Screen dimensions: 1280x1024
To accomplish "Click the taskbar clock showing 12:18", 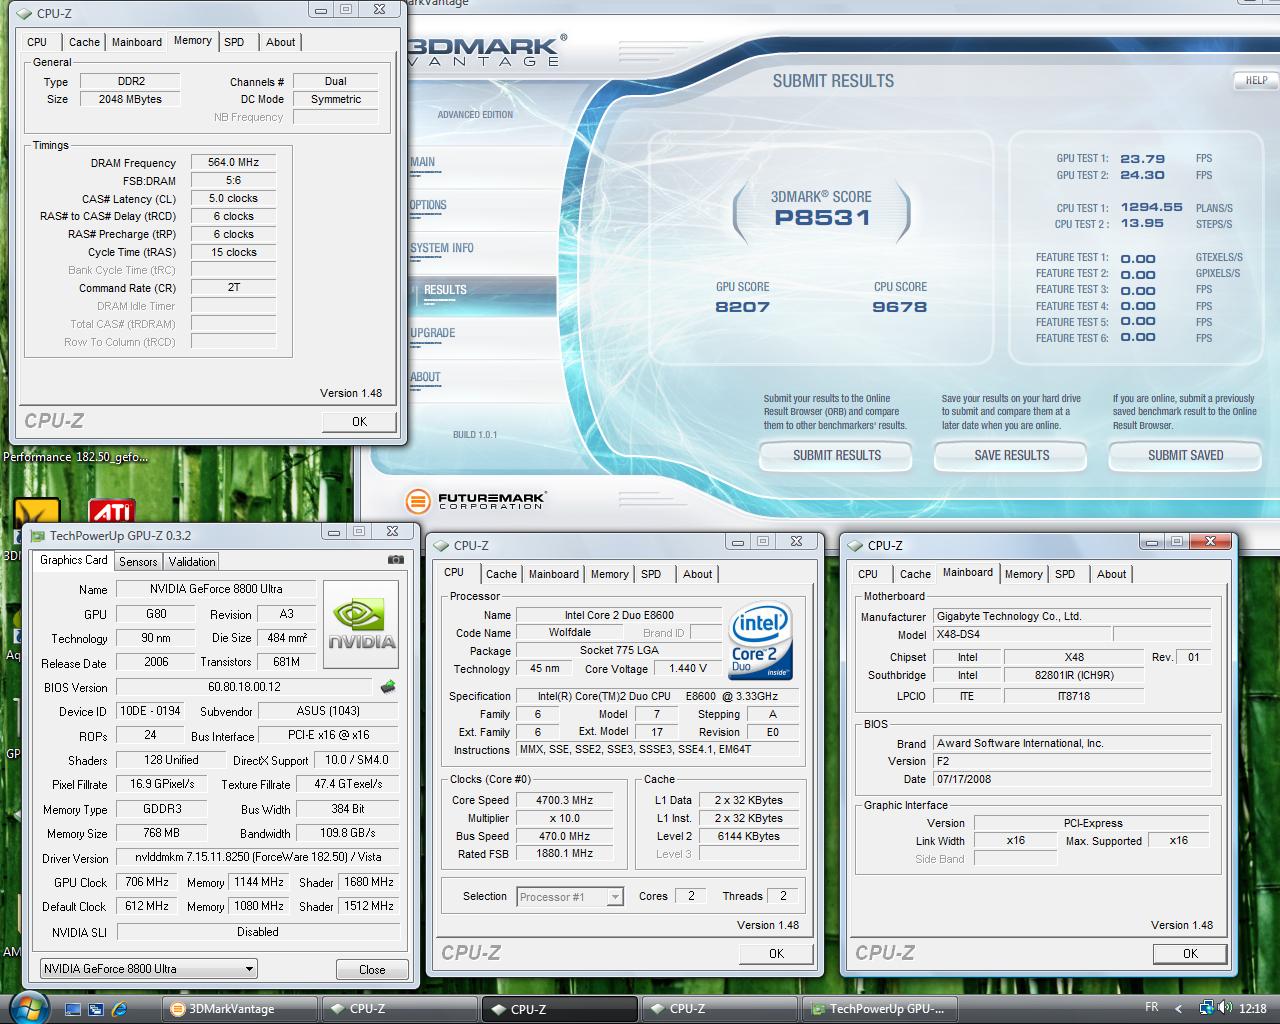I will click(1252, 1008).
